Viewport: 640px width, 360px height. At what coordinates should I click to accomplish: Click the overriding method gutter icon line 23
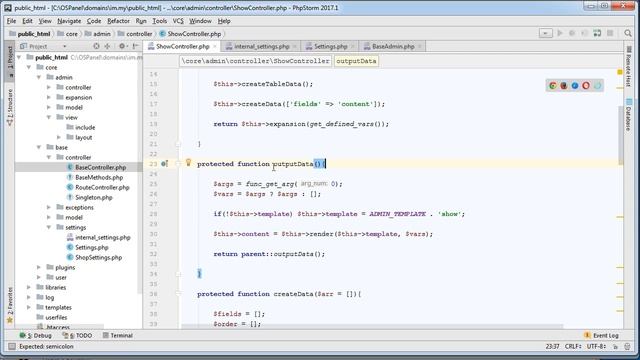tap(164, 164)
